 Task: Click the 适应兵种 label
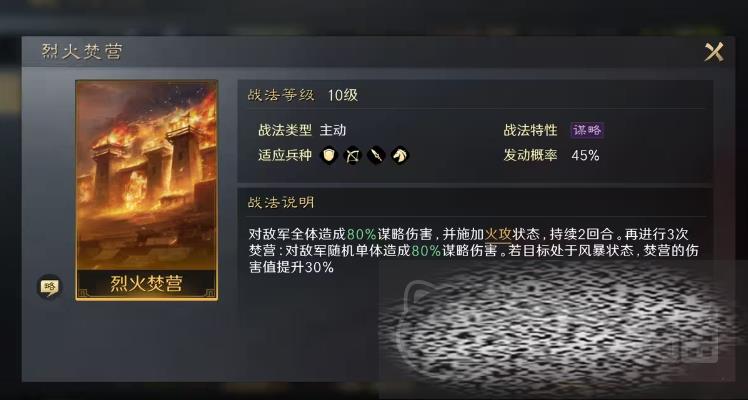click(x=285, y=155)
